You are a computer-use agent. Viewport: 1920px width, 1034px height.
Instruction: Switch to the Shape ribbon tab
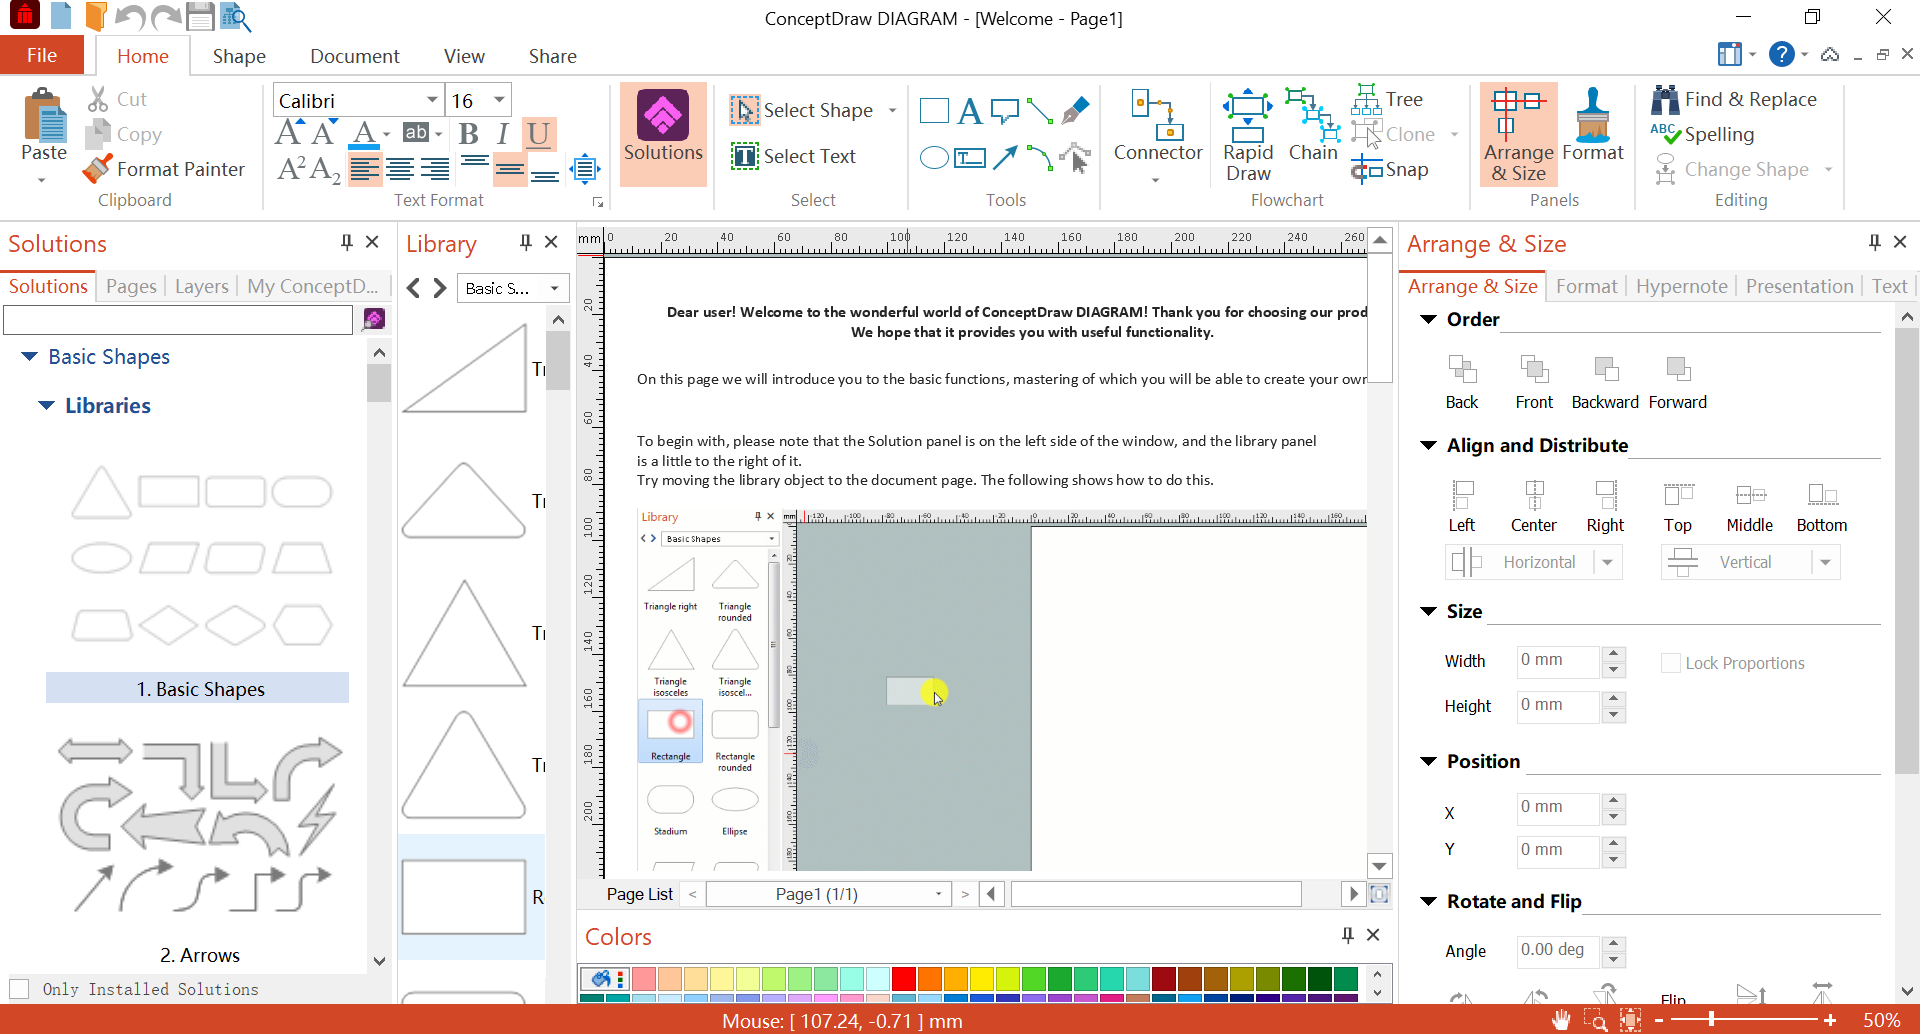(239, 57)
